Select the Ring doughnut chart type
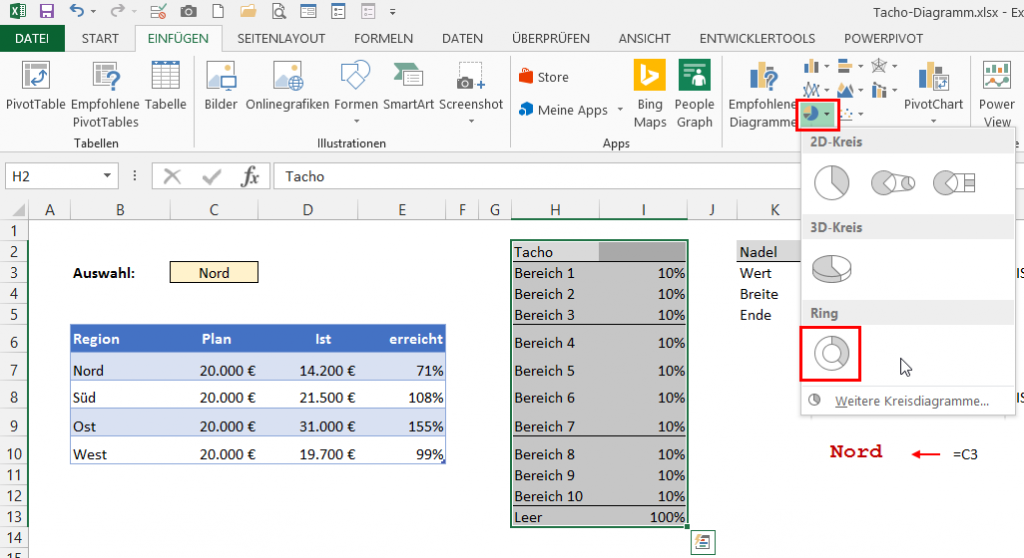1024x558 pixels. coord(830,353)
